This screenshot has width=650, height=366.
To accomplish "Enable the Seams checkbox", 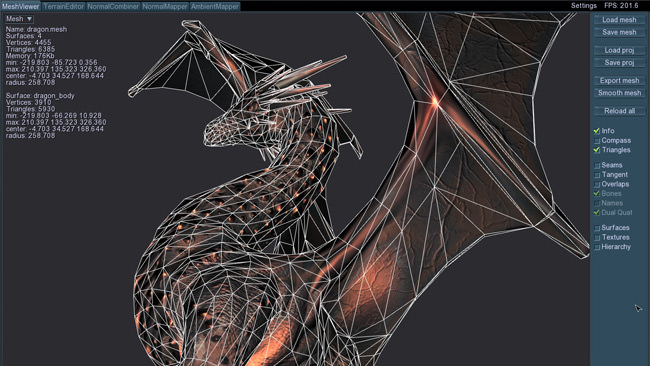I will 597,165.
